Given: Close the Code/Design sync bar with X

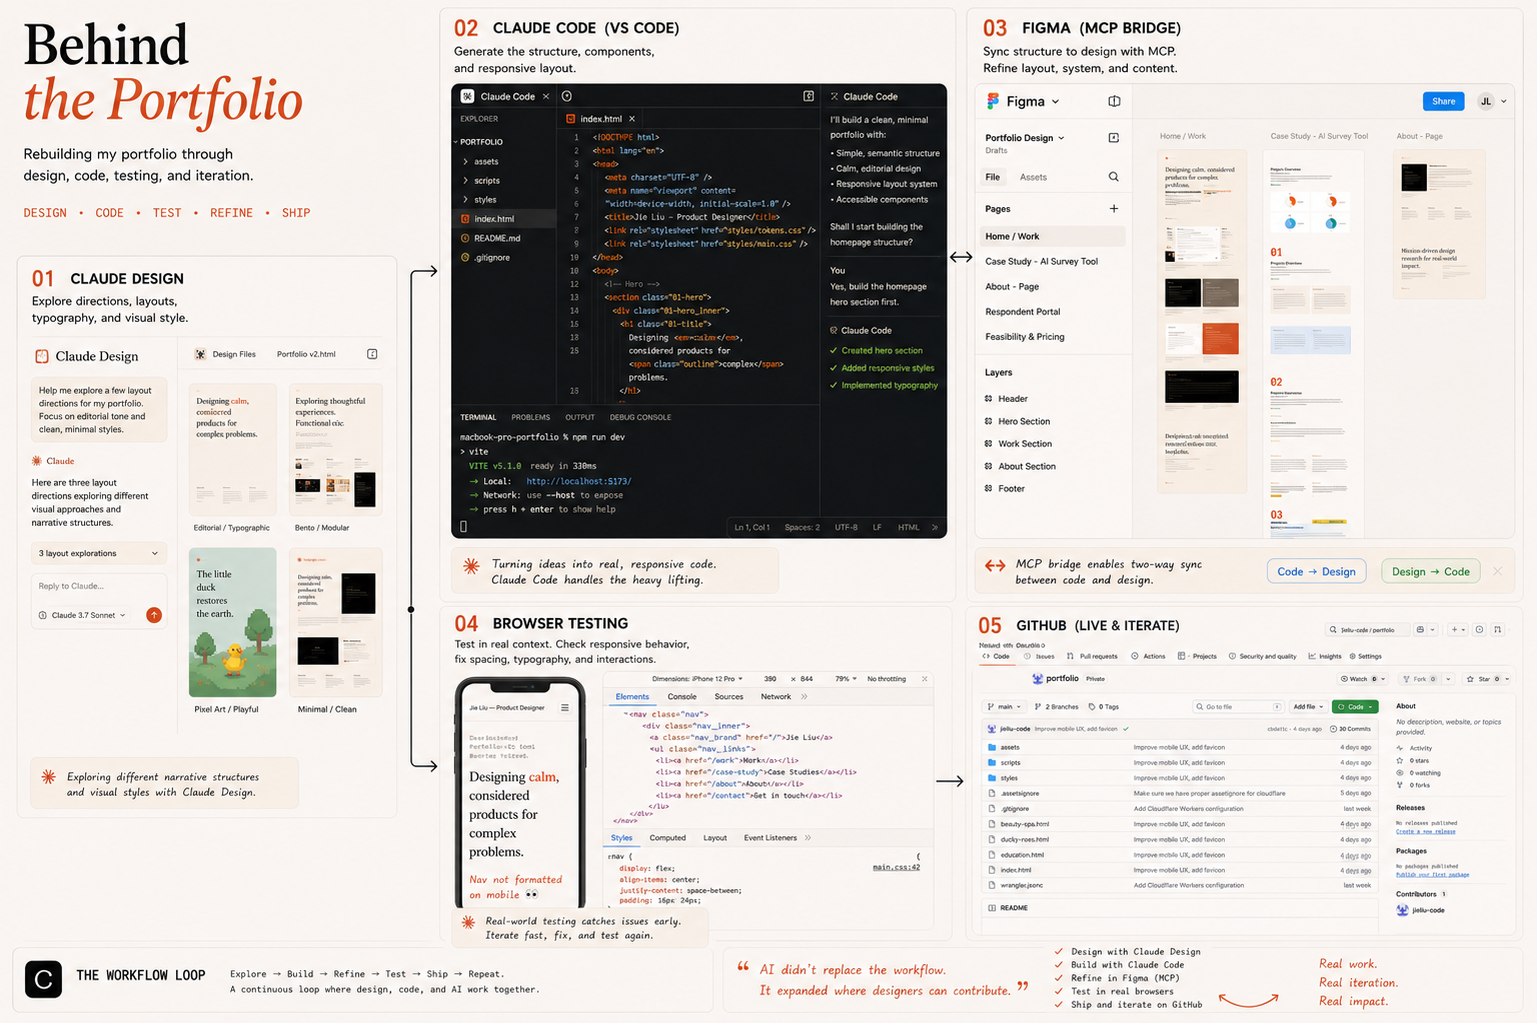Looking at the screenshot, I should pos(1497,571).
